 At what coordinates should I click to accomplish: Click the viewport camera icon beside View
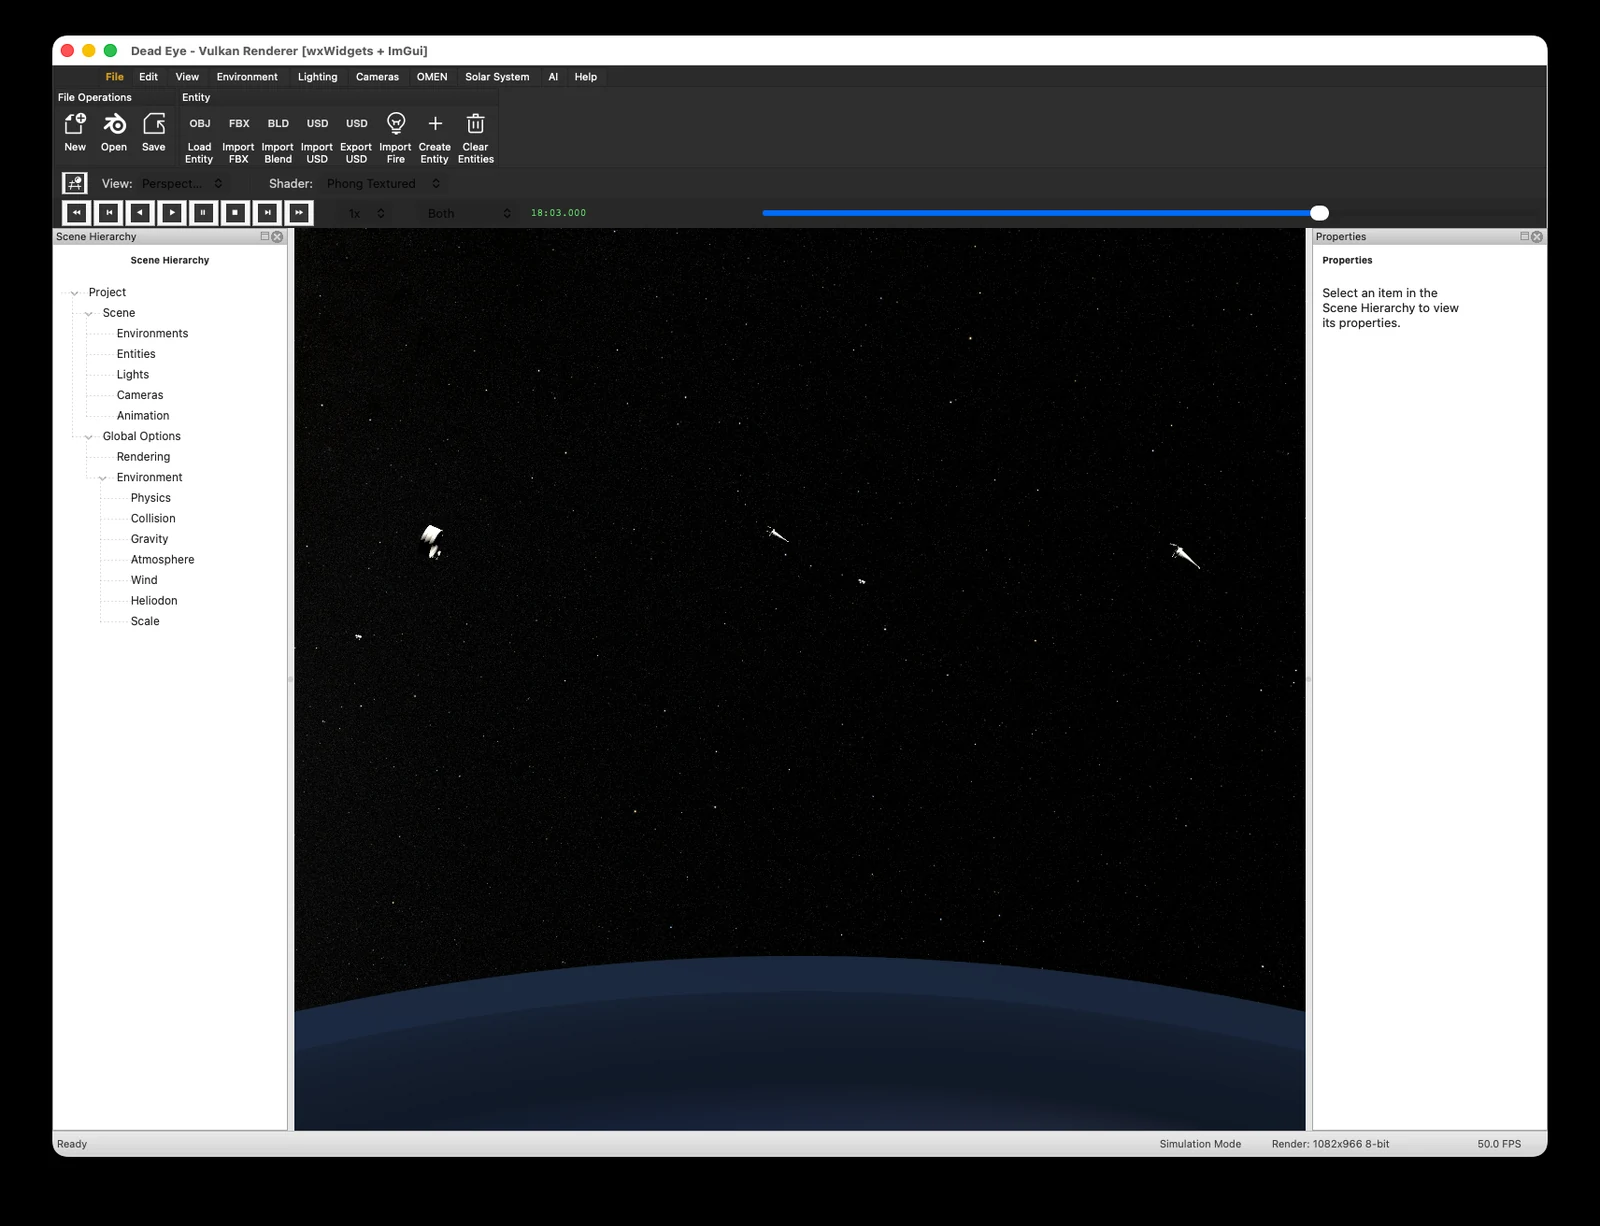click(75, 183)
